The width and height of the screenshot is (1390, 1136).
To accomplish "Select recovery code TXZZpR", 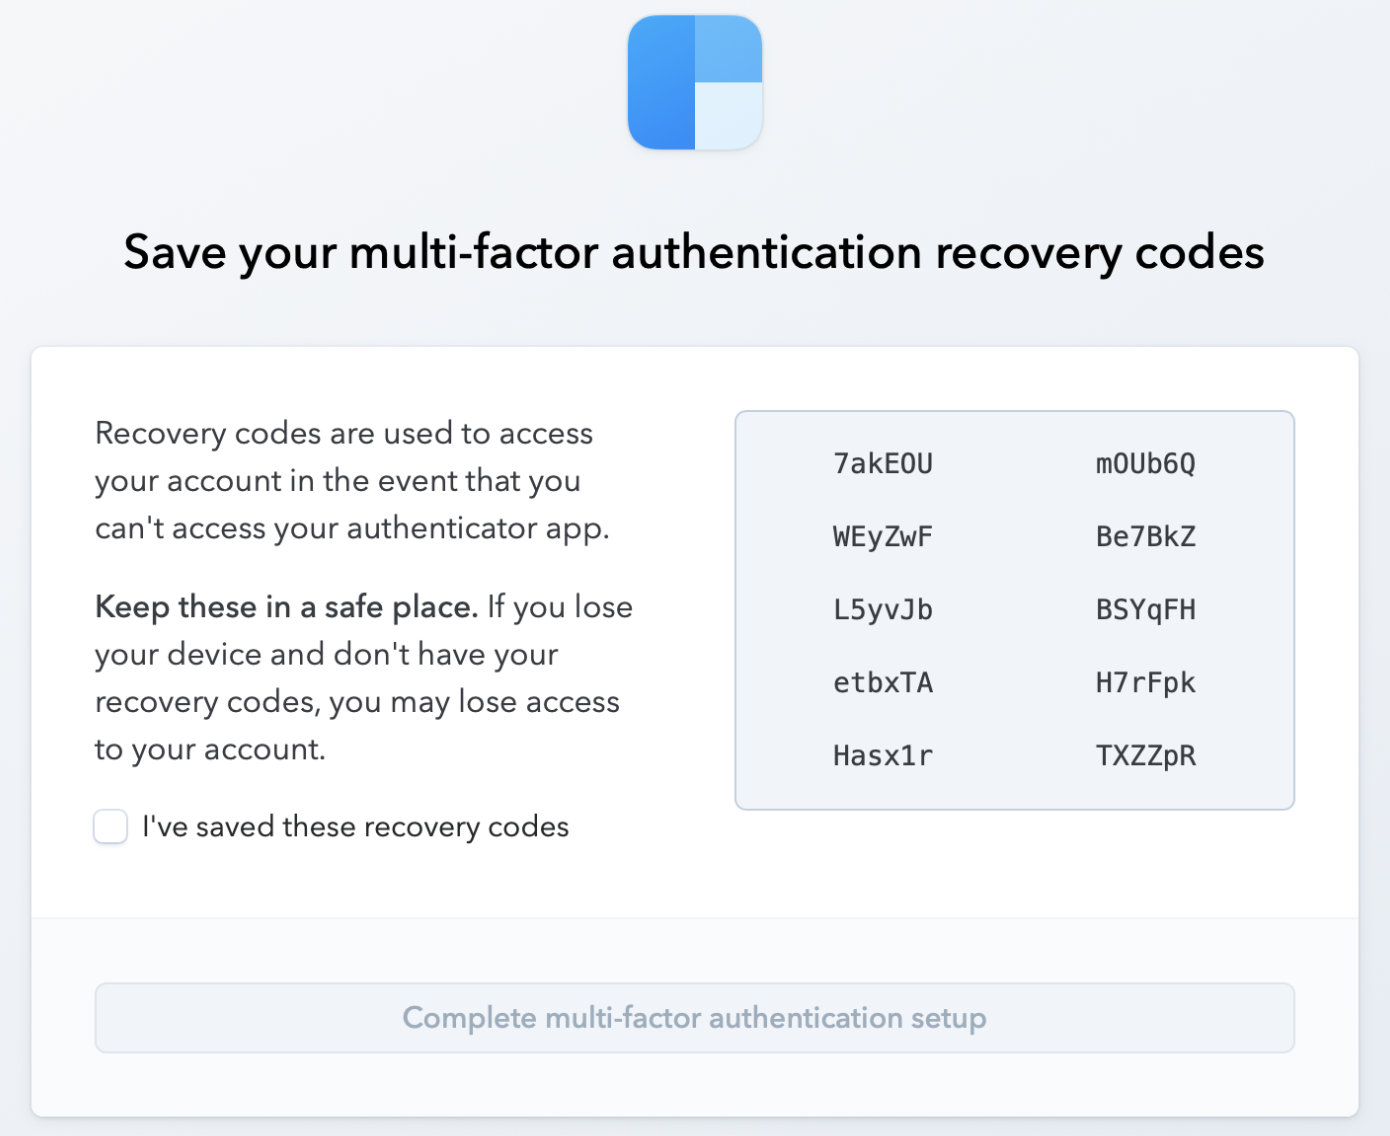I will (x=1146, y=756).
